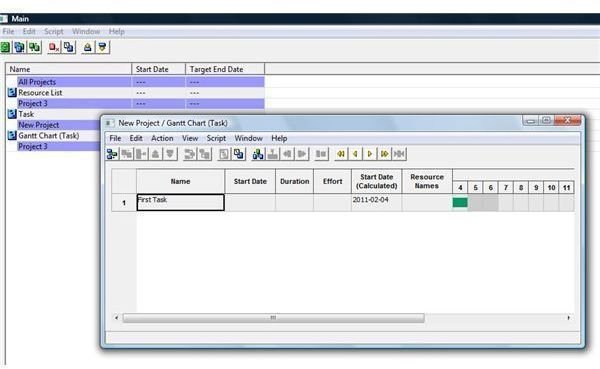Click the move-up arrow icon in Main toolbar

88,47
